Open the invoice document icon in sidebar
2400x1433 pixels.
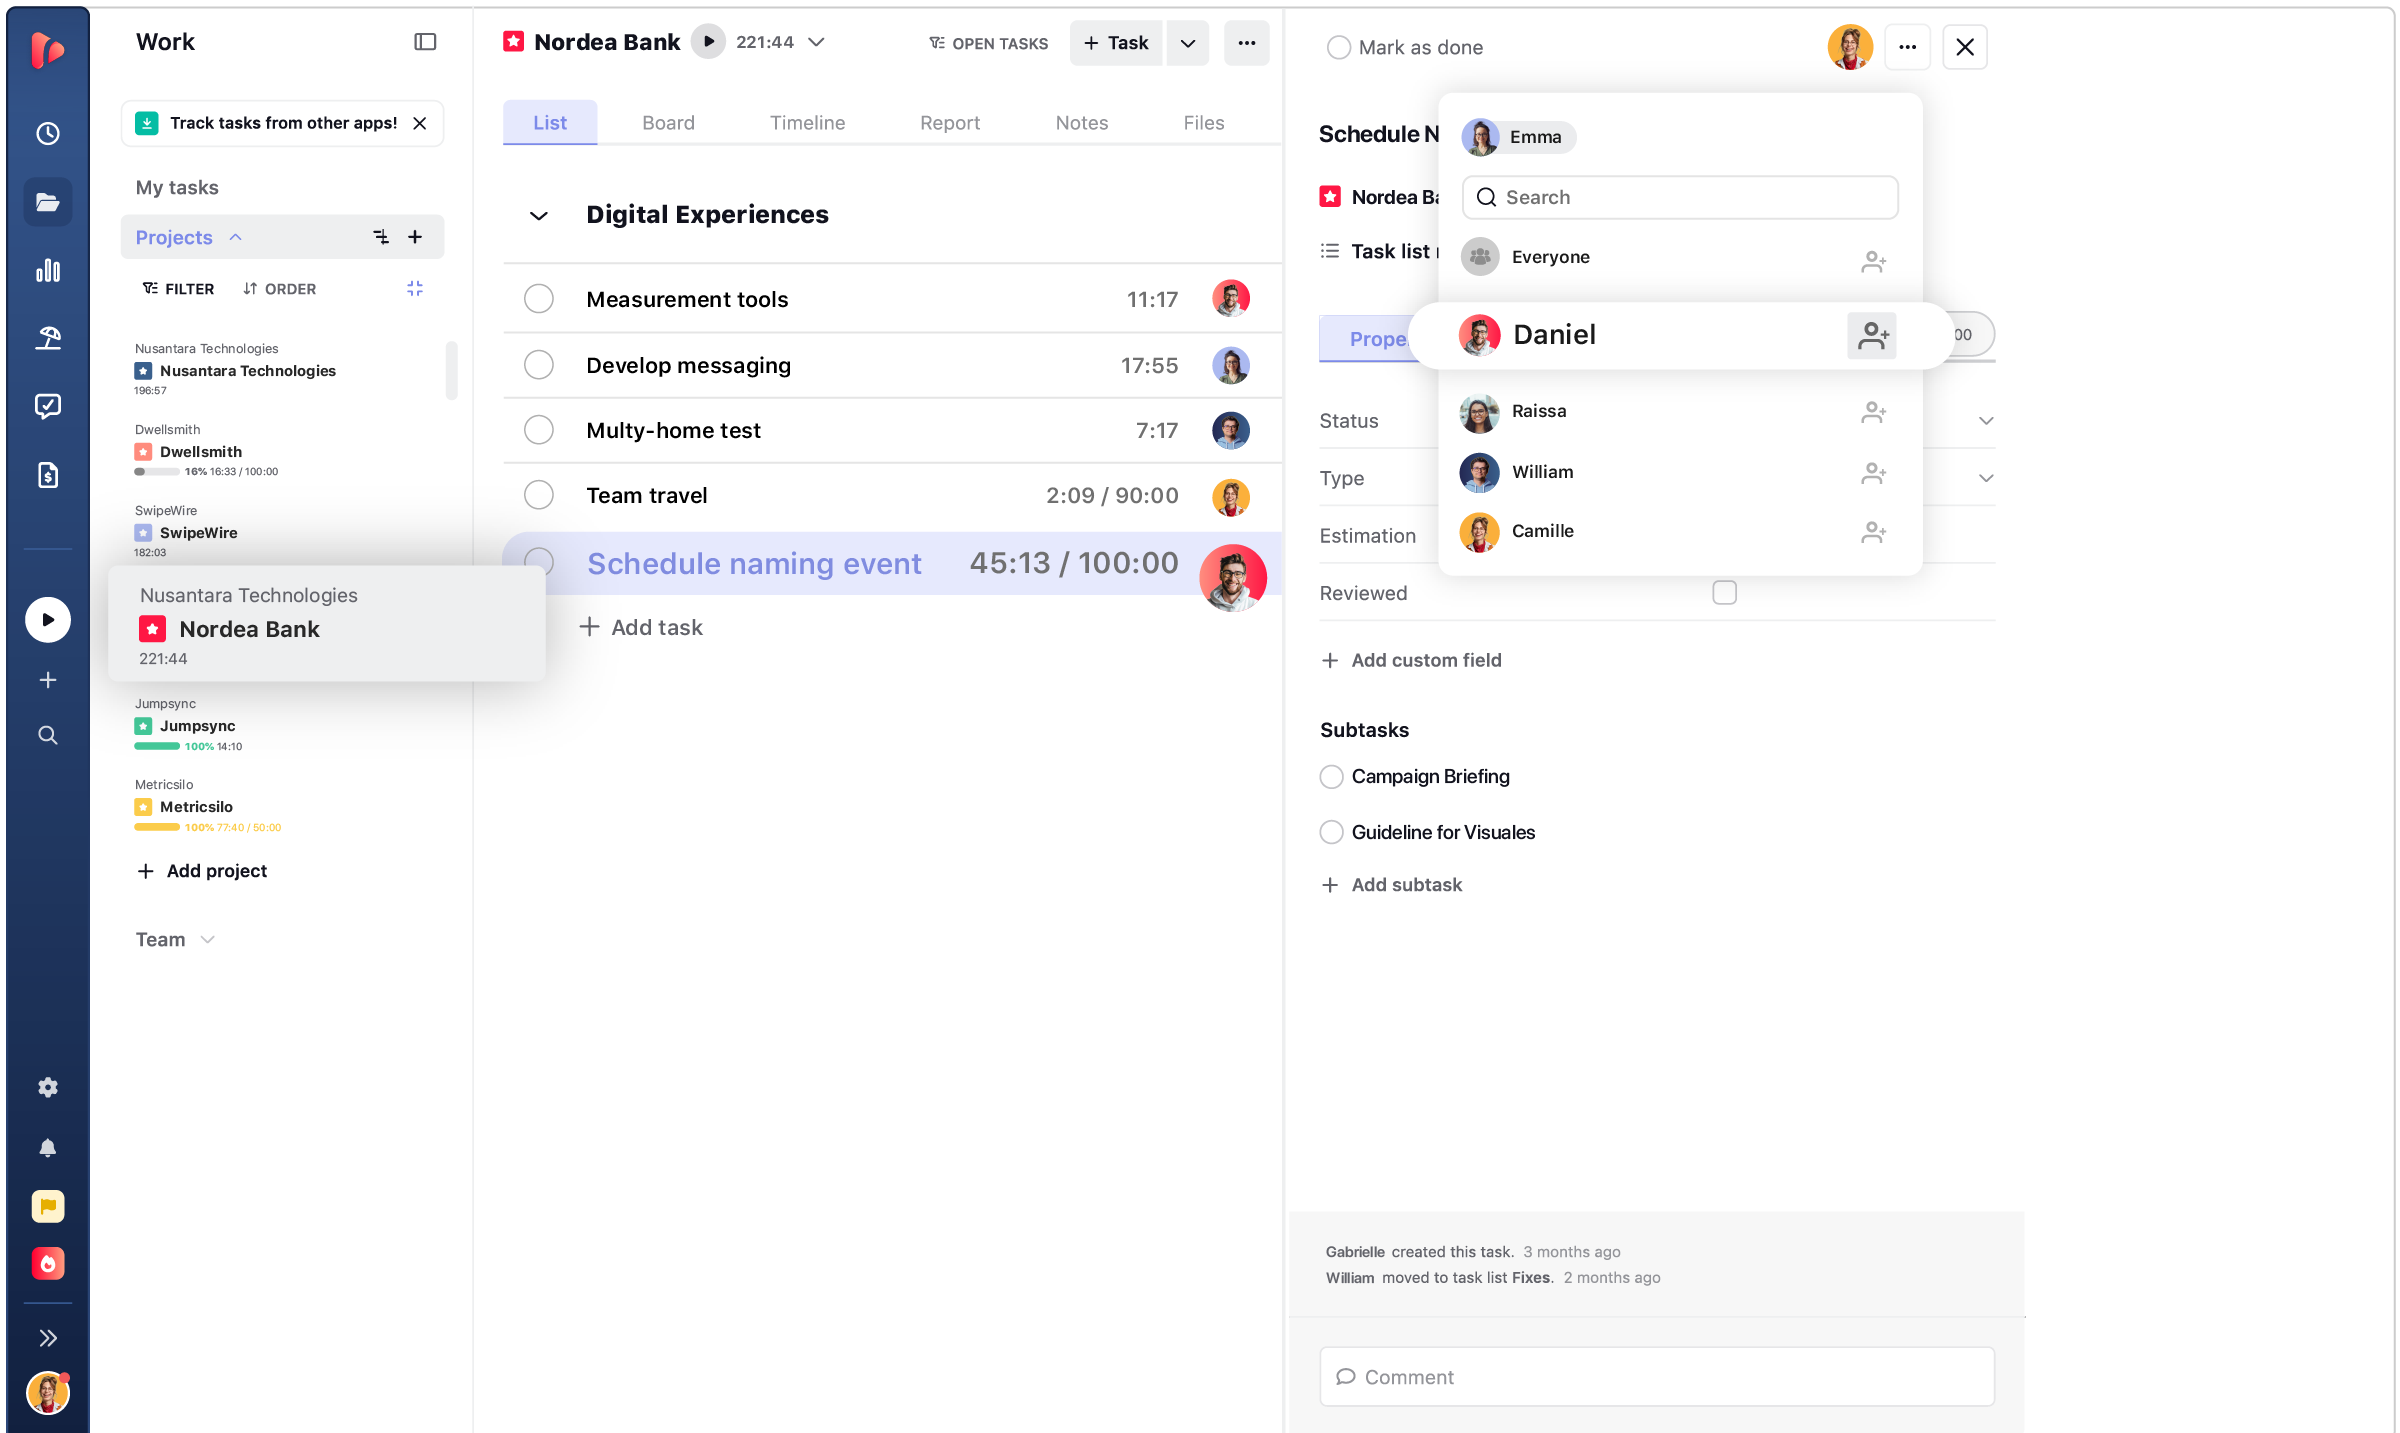pos(48,475)
